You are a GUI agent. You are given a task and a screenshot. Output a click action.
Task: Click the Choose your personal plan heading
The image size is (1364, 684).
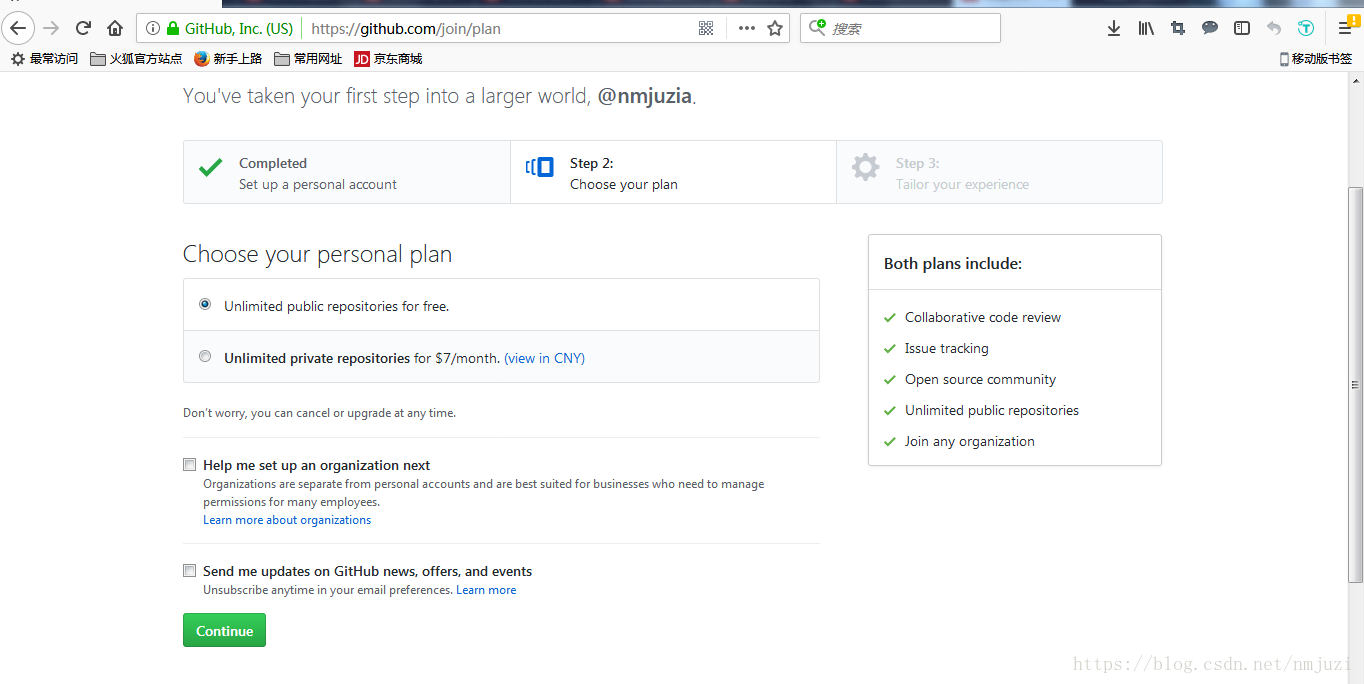pyautogui.click(x=317, y=254)
